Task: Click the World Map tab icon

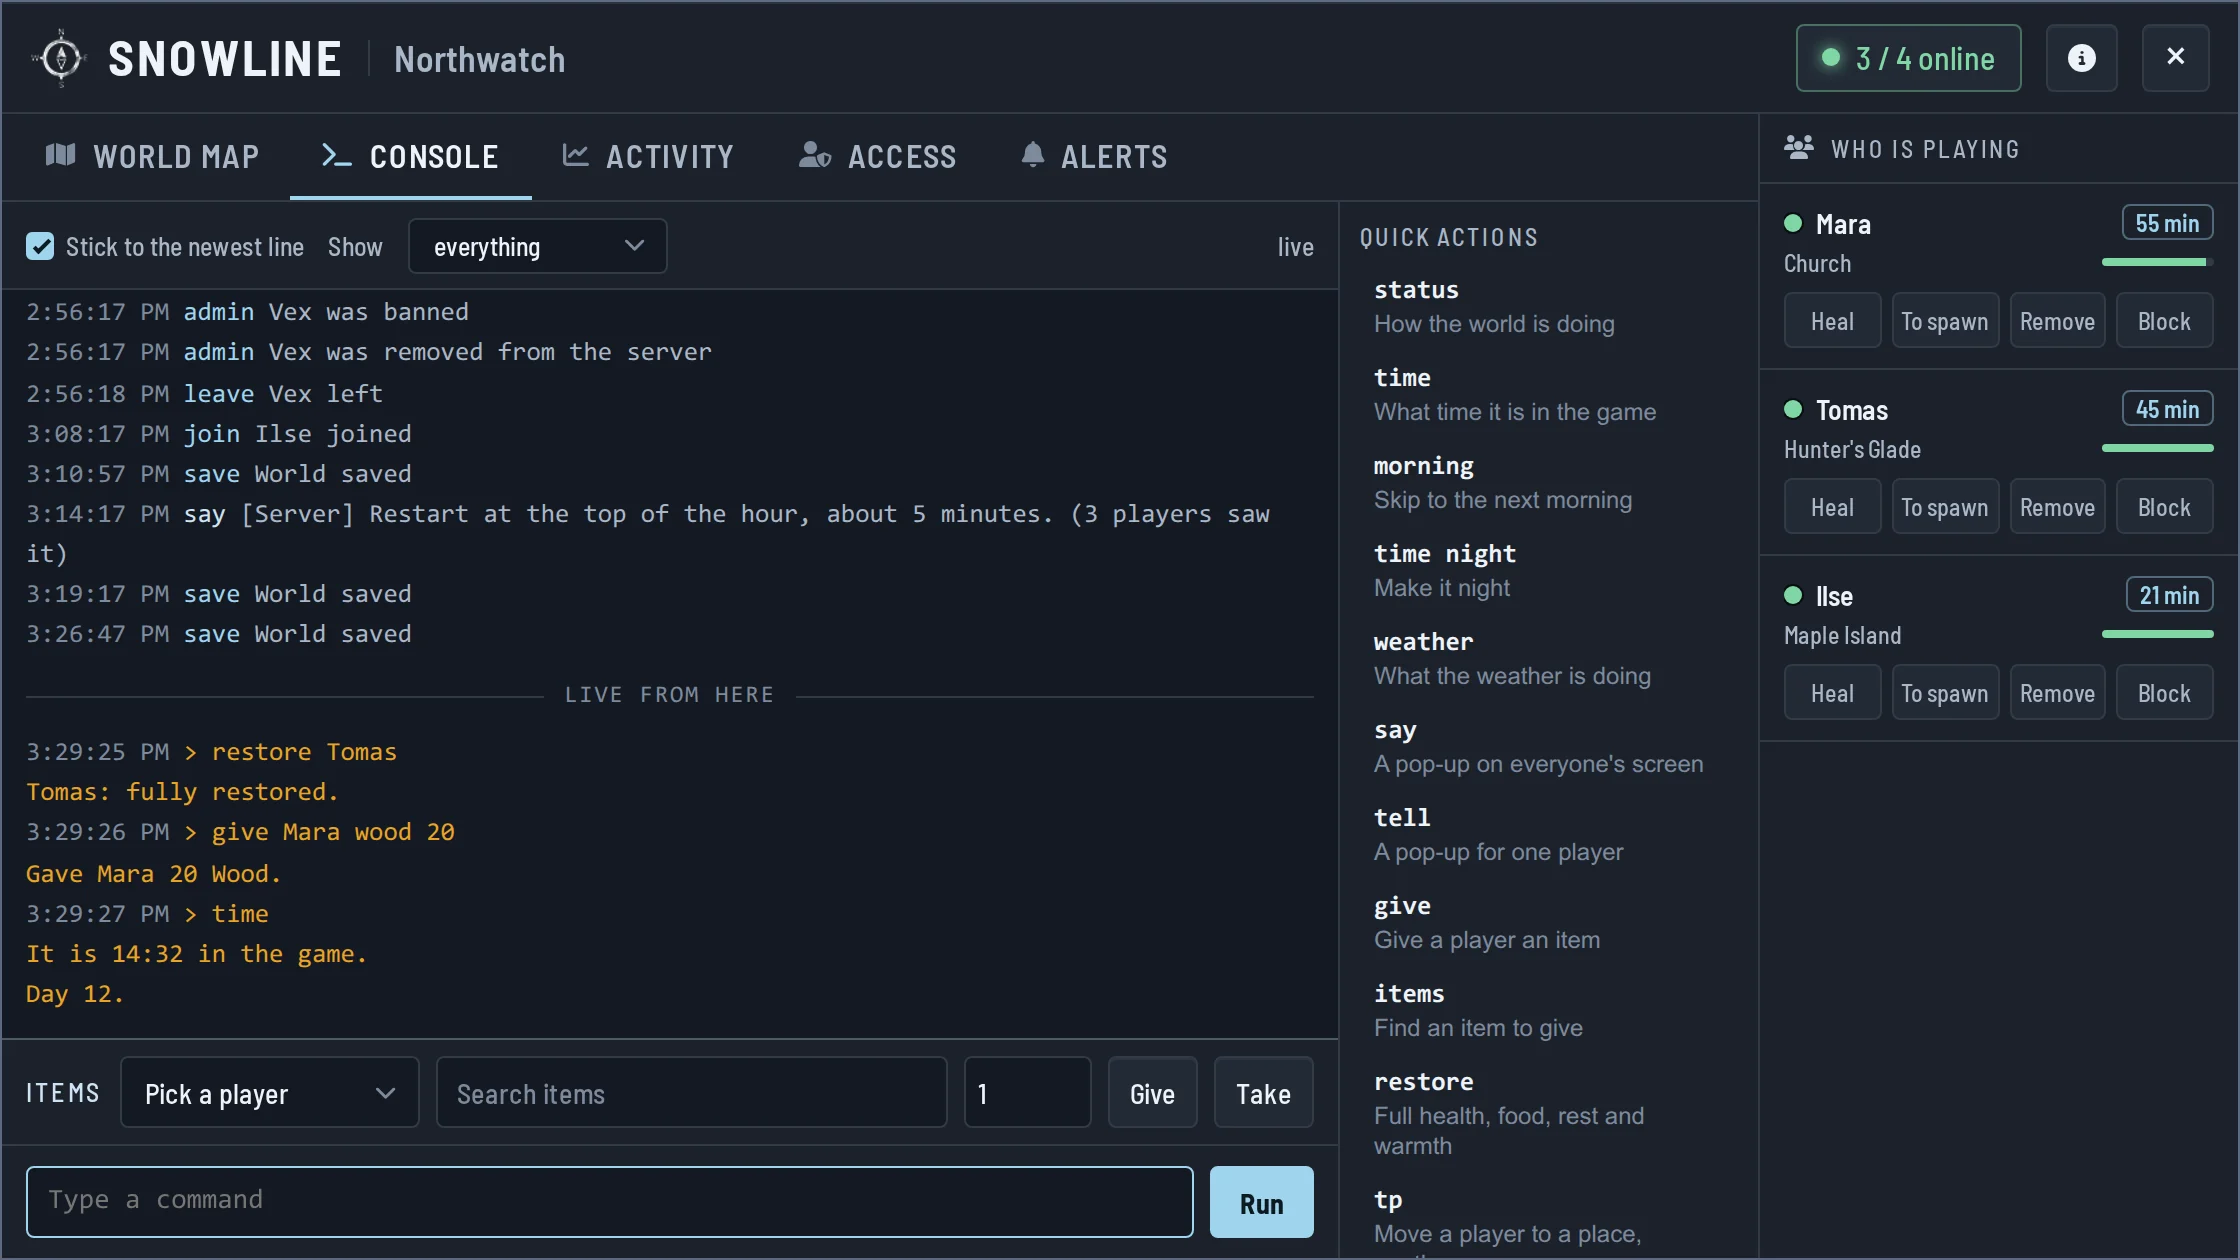Action: [61, 155]
